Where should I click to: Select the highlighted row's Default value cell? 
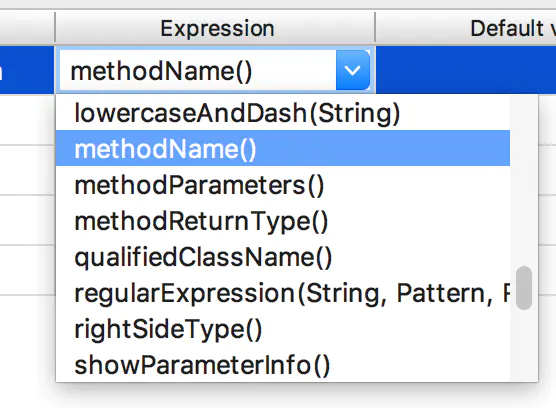point(466,70)
